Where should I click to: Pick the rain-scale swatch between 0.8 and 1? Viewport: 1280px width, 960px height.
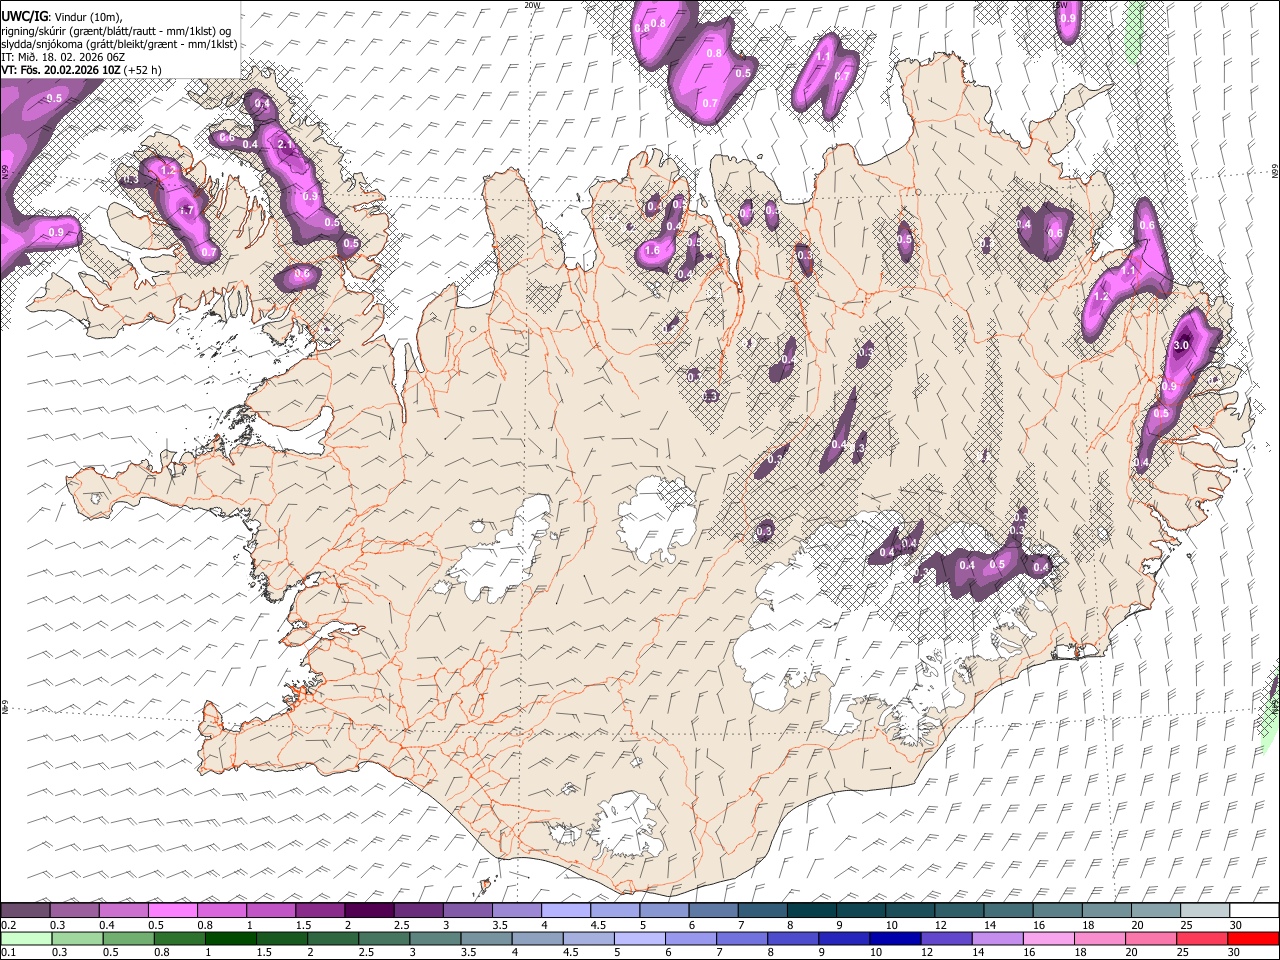click(180, 938)
